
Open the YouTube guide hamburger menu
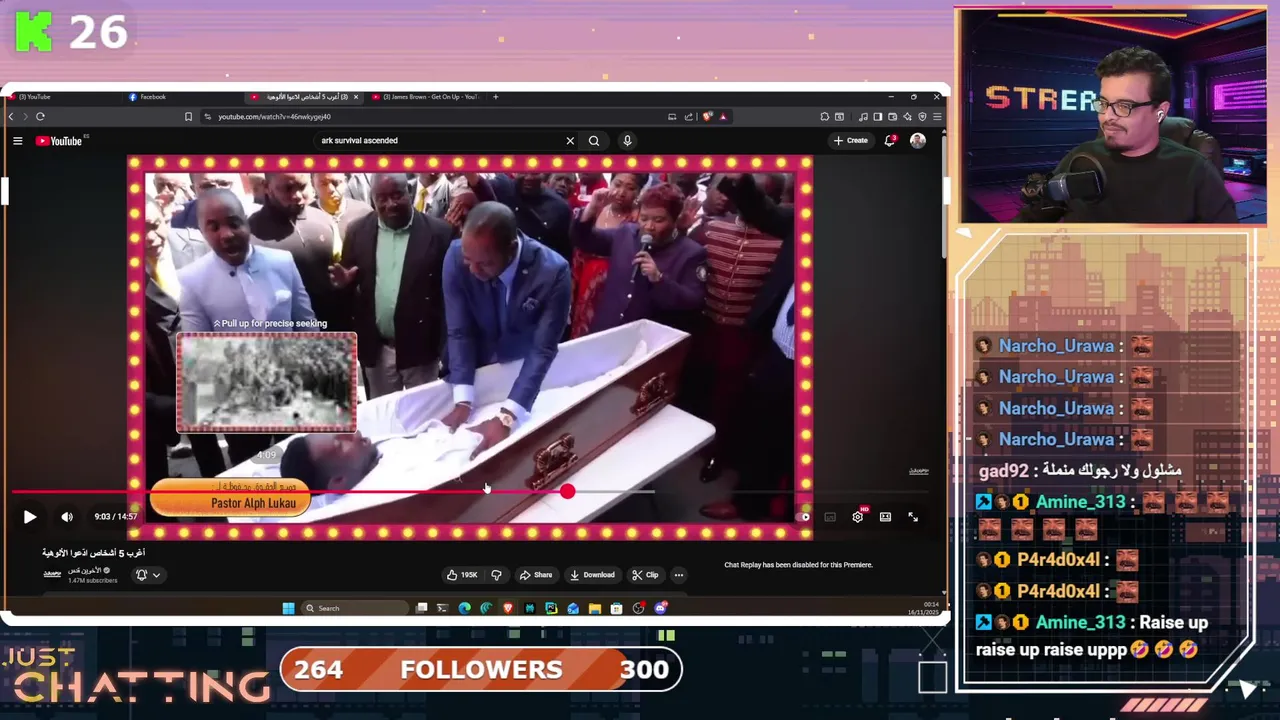click(18, 141)
